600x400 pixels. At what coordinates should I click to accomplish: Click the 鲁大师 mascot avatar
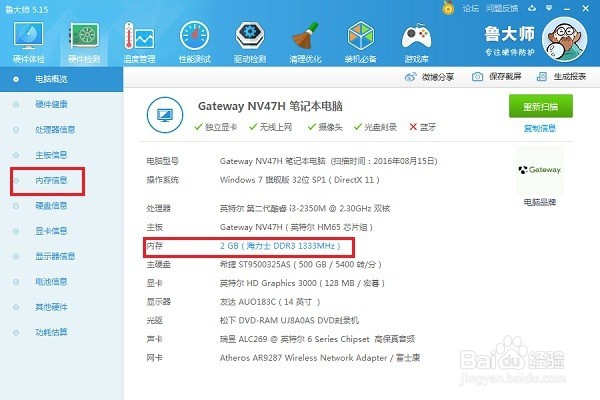point(564,39)
